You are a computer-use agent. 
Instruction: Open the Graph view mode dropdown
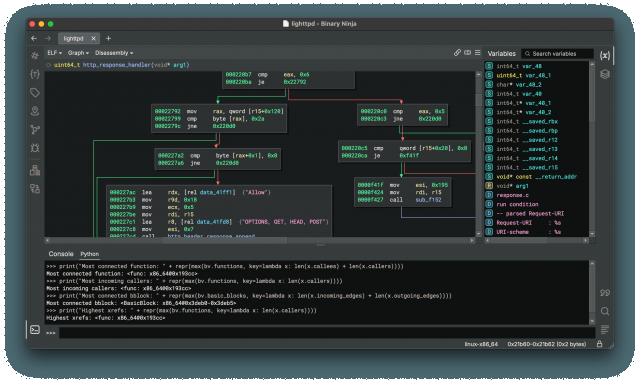pyautogui.click(x=78, y=53)
